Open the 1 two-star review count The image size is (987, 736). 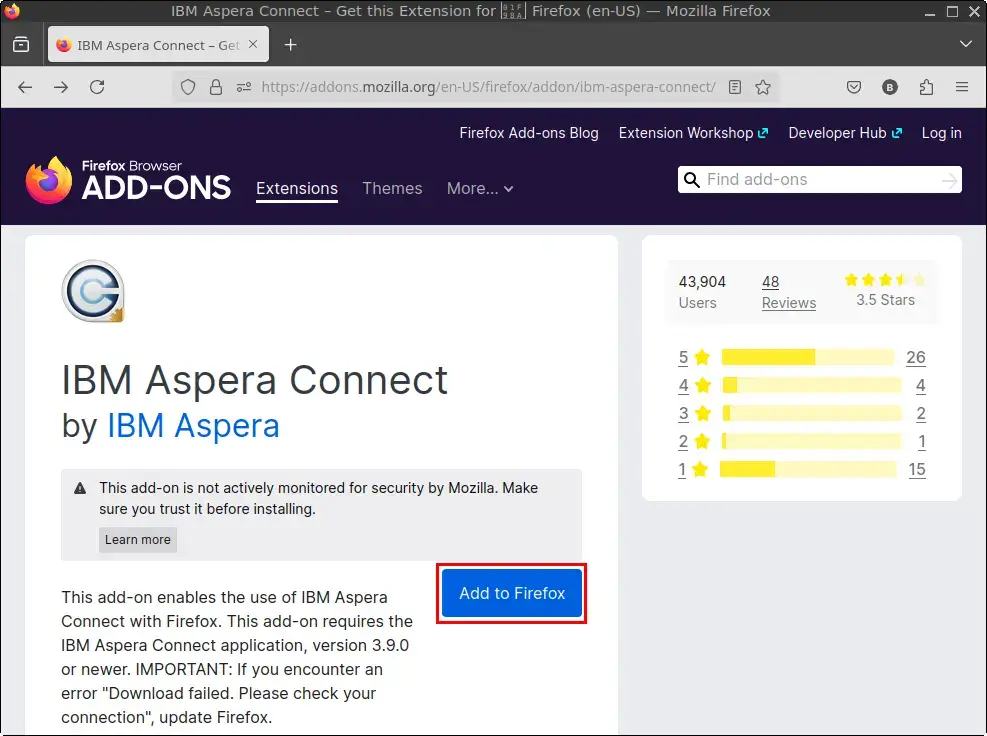click(922, 441)
